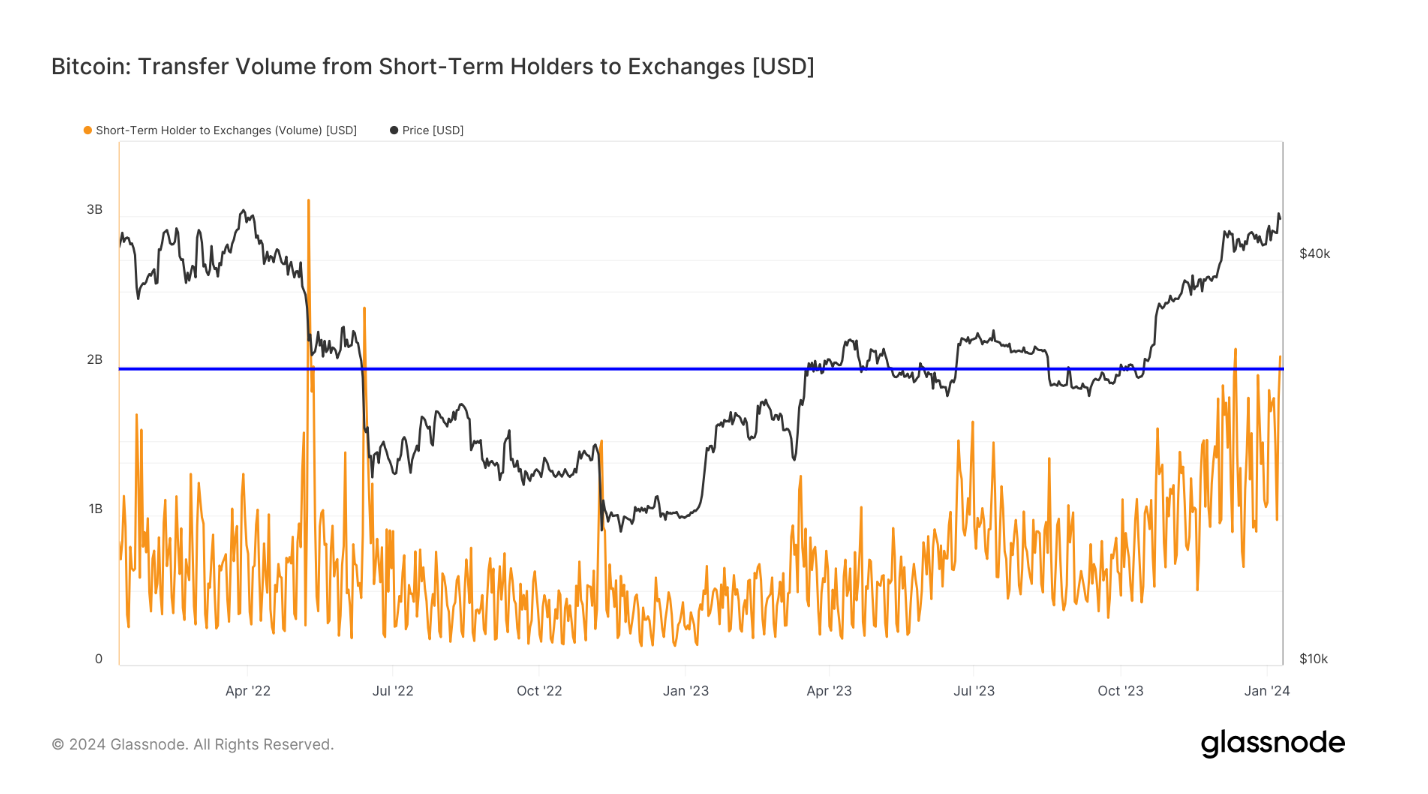Select the Oct '23 date label
This screenshot has height=794, width=1428.
coord(1120,691)
